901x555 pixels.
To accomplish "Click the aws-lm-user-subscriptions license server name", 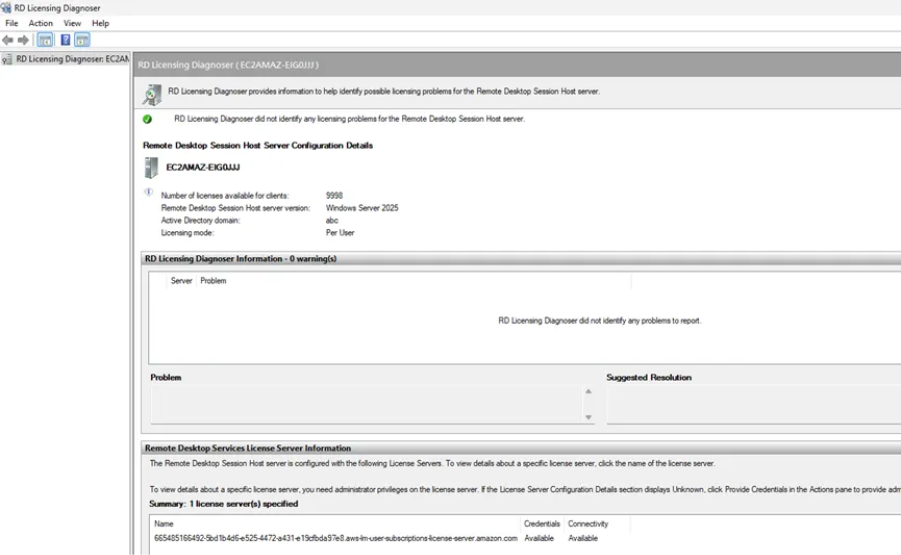I will point(336,538).
